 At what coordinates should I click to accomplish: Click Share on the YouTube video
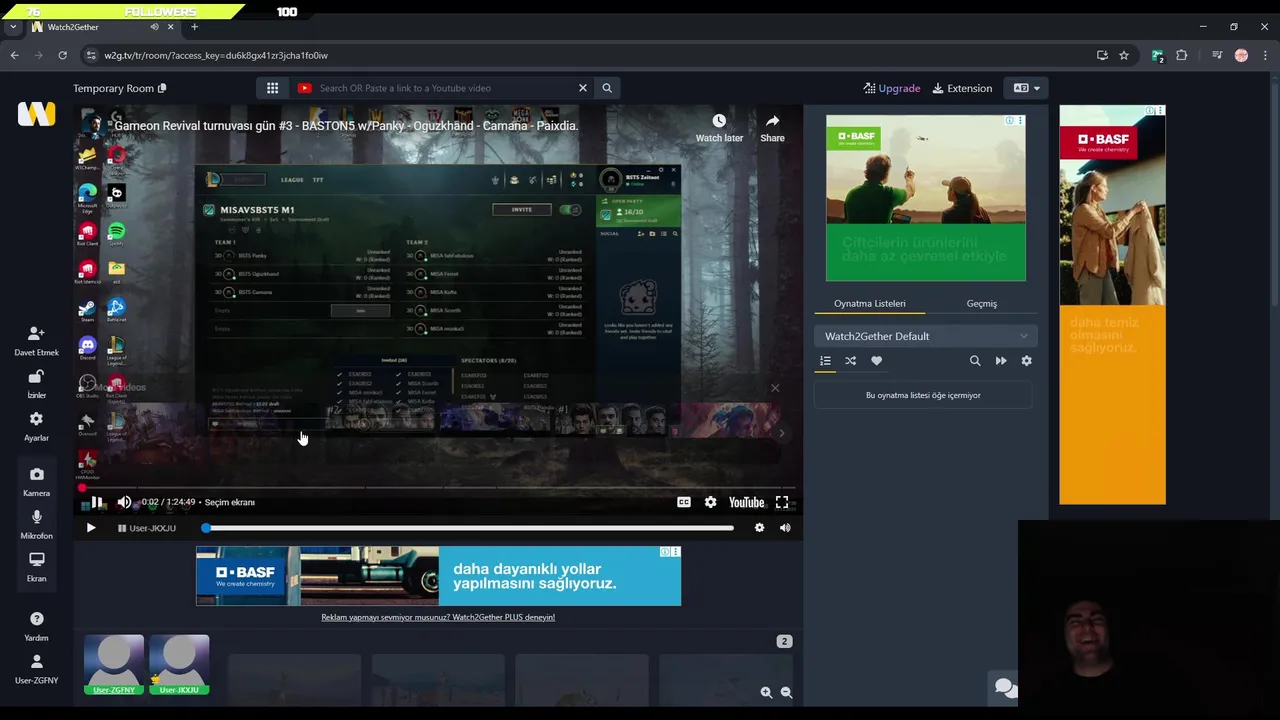pos(772,128)
